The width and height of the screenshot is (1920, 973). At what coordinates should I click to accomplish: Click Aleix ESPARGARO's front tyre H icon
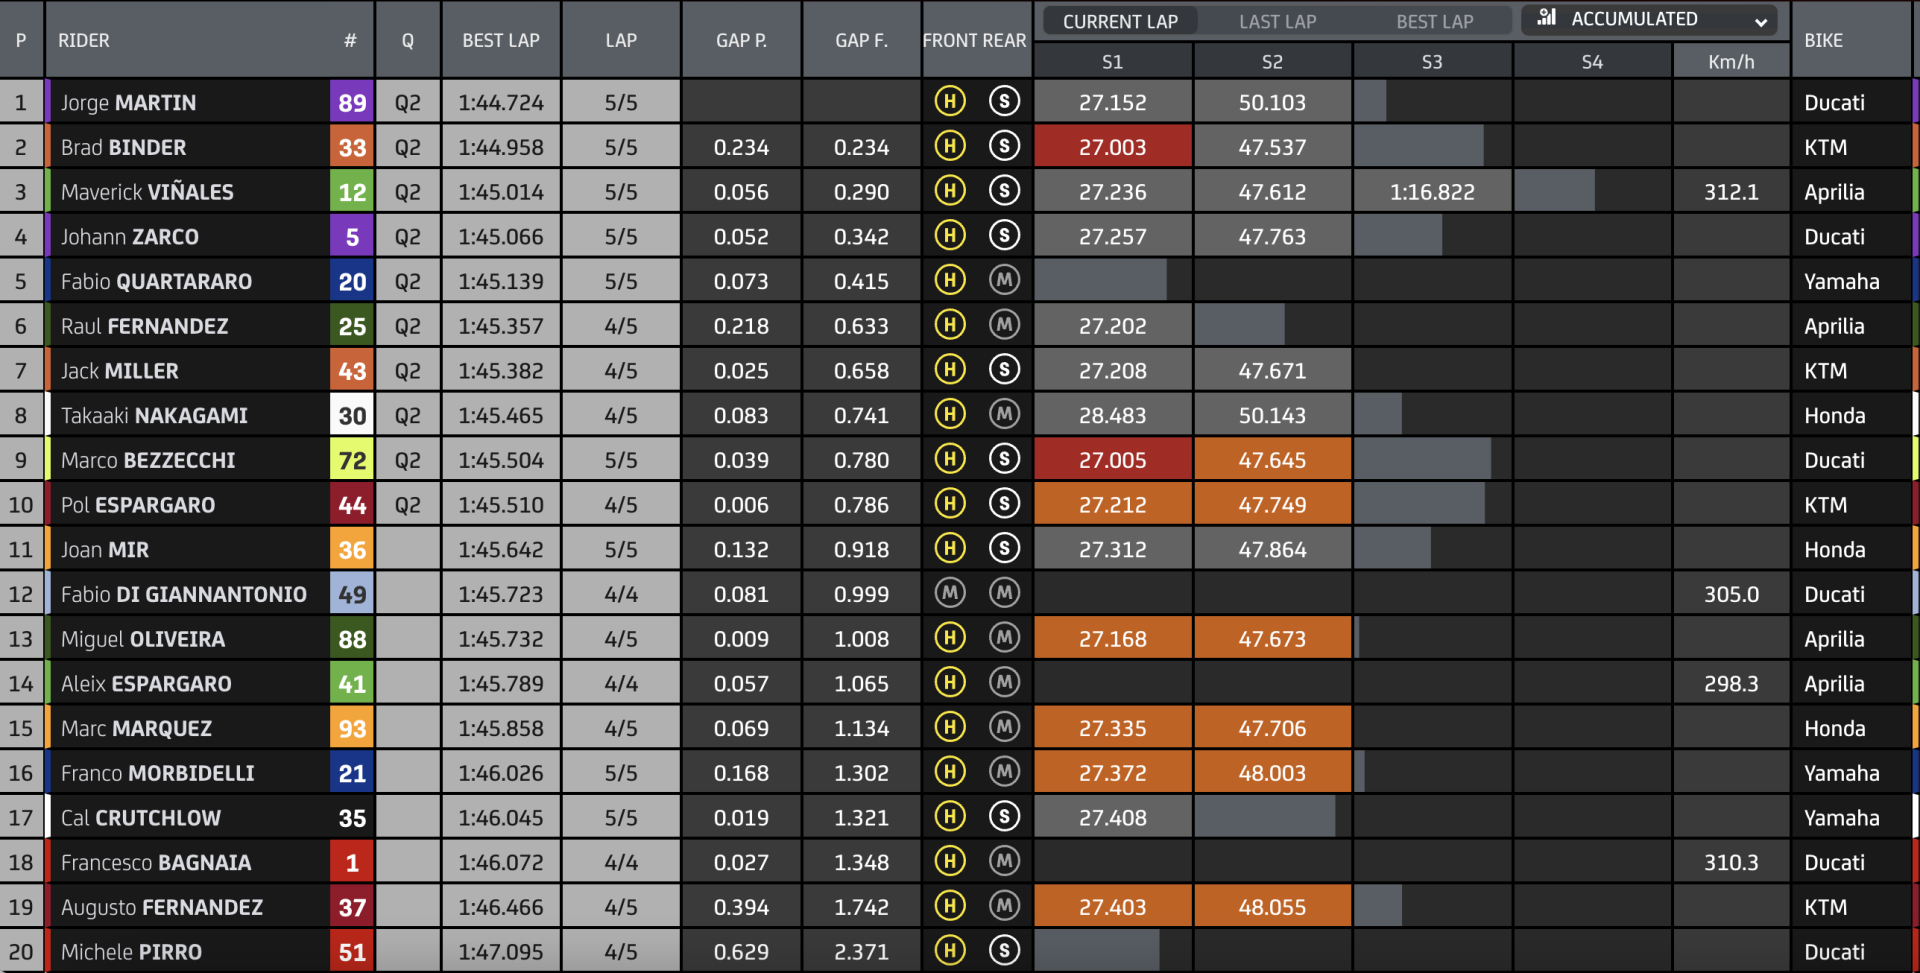tap(950, 682)
